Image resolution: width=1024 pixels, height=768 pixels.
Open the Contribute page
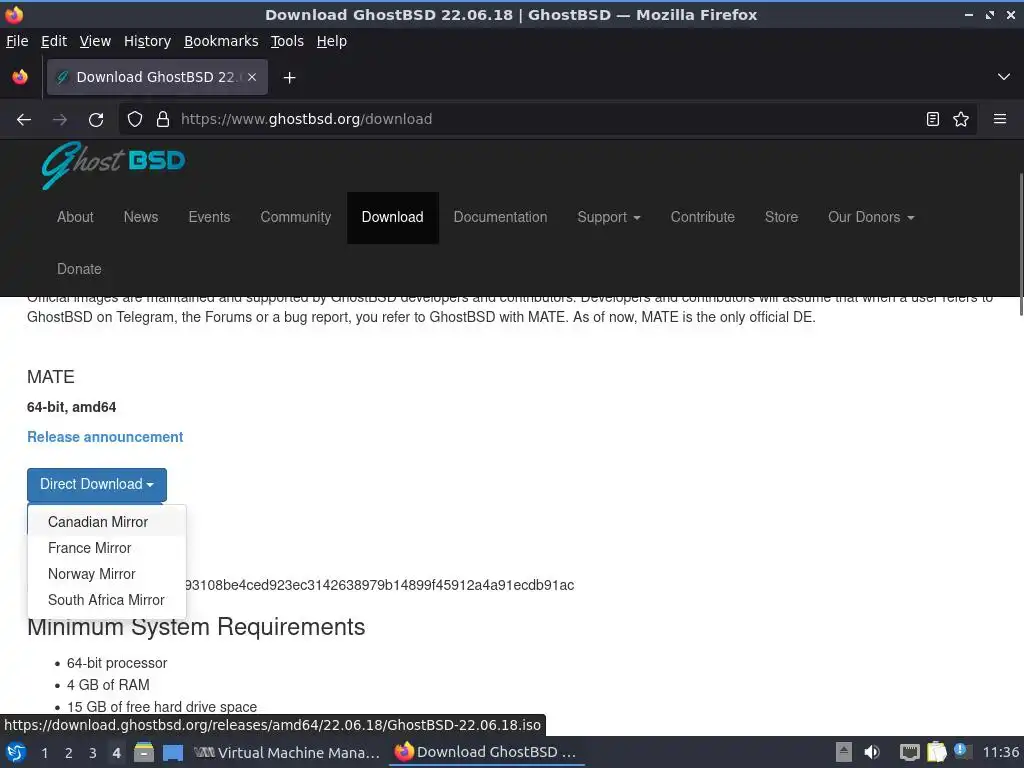[703, 217]
